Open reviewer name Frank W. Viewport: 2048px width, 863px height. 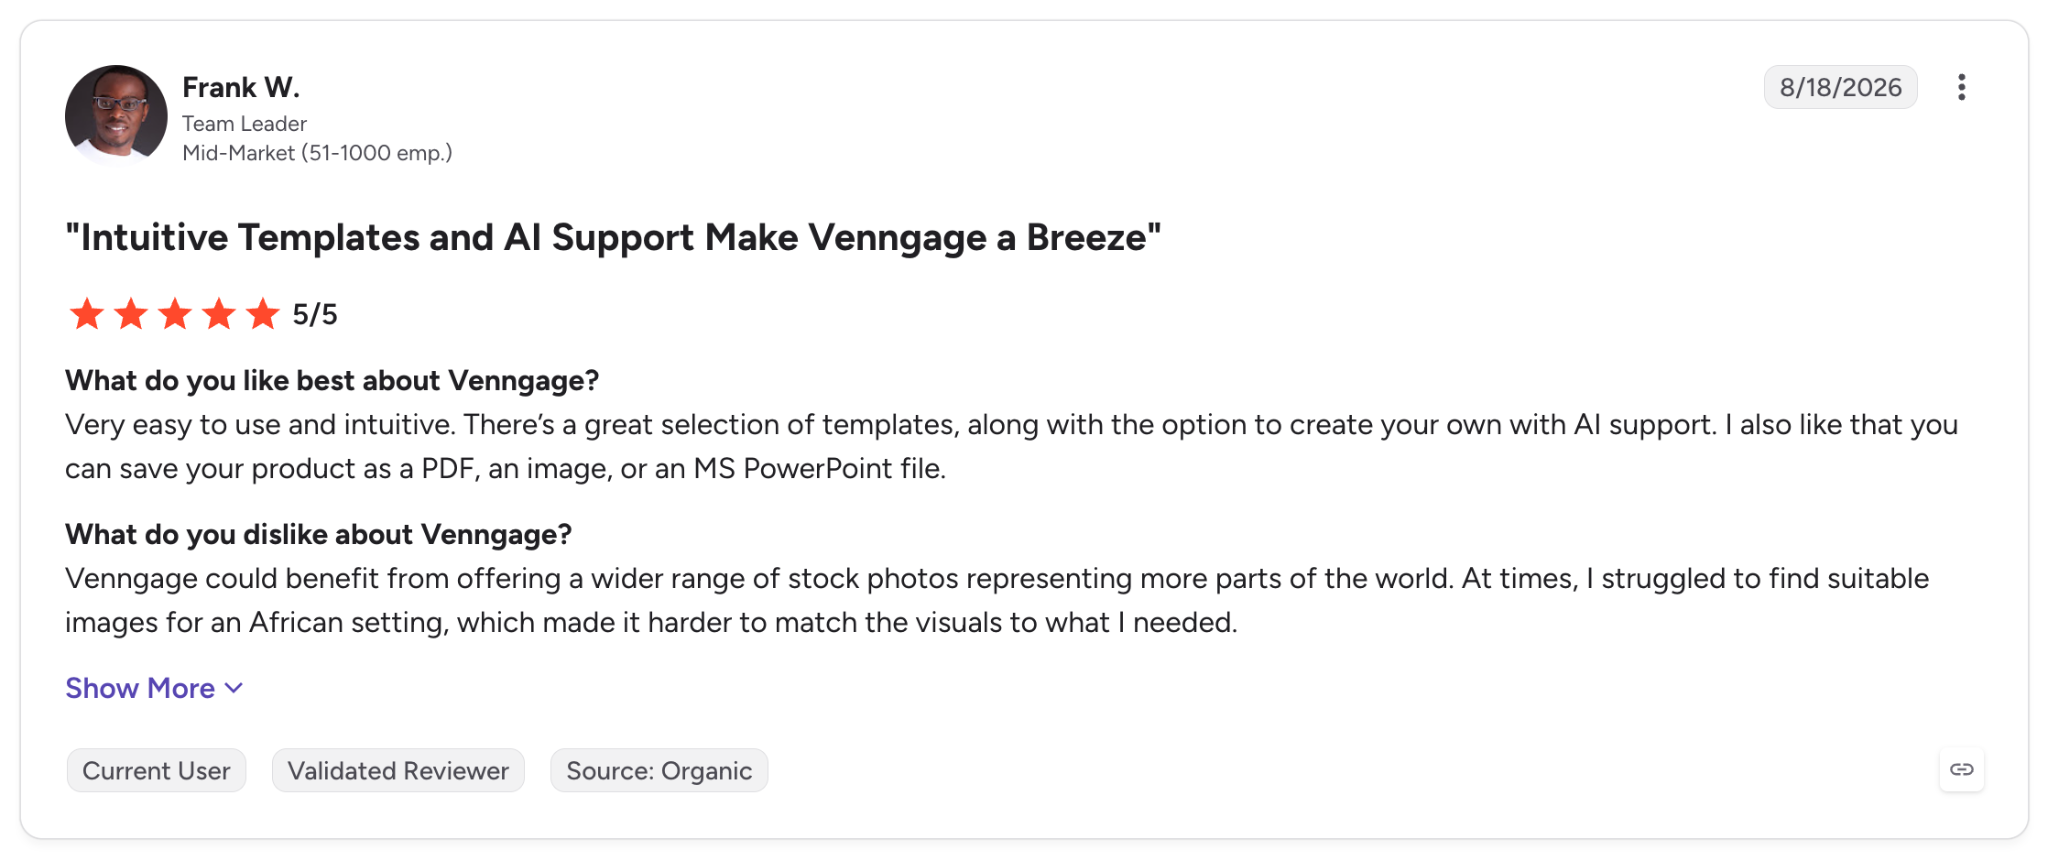(x=241, y=88)
